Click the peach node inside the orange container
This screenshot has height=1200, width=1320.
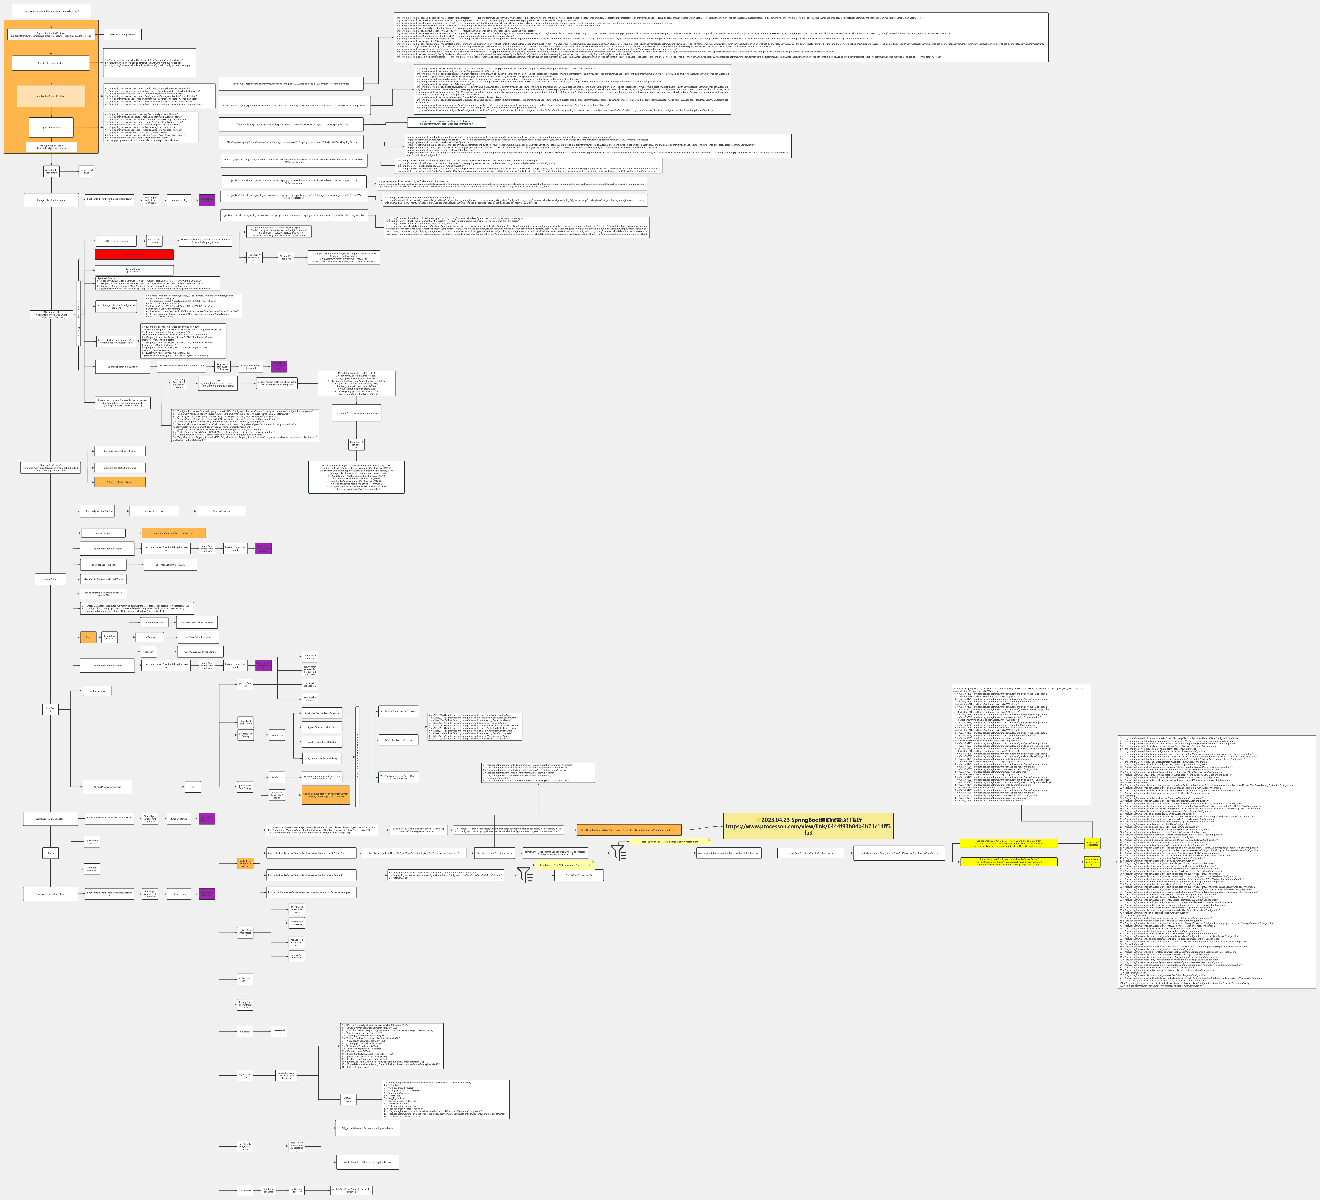51,97
